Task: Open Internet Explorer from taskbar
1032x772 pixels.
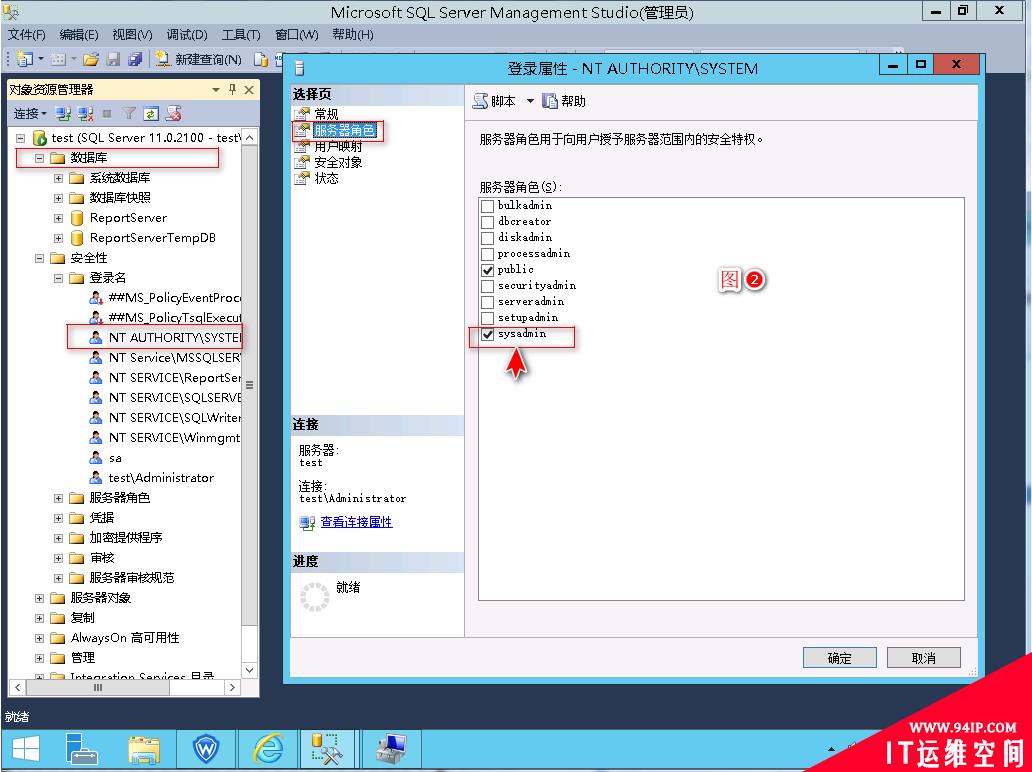Action: 268,750
